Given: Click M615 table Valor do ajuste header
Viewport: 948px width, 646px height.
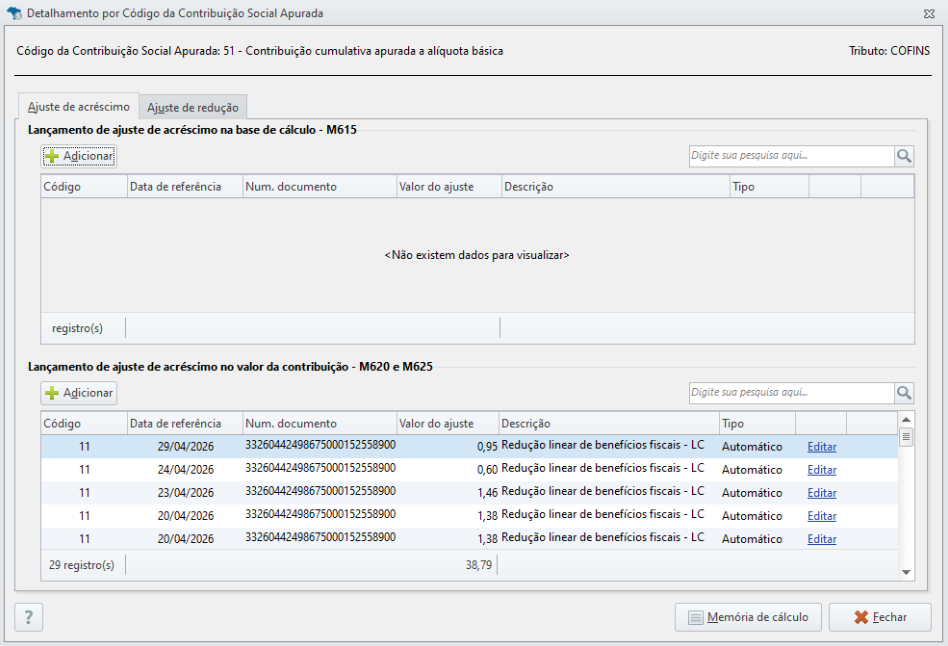Looking at the screenshot, I should click(x=449, y=186).
